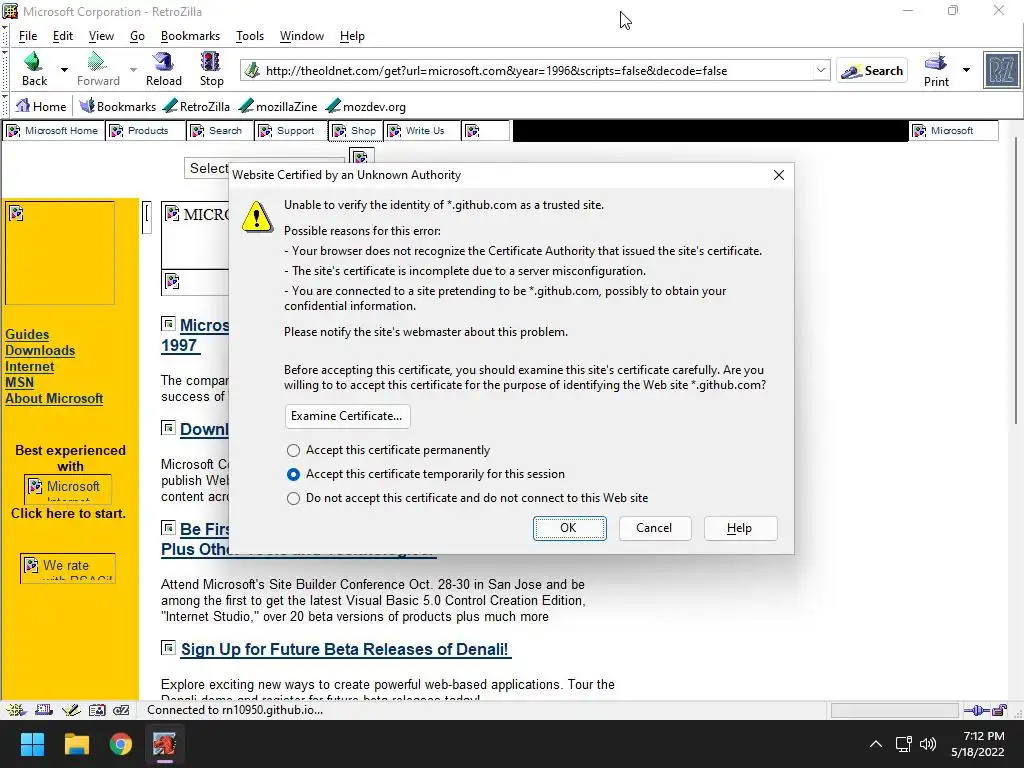This screenshot has height=768, width=1024.
Task: Open the Go menu
Action: pyautogui.click(x=137, y=36)
